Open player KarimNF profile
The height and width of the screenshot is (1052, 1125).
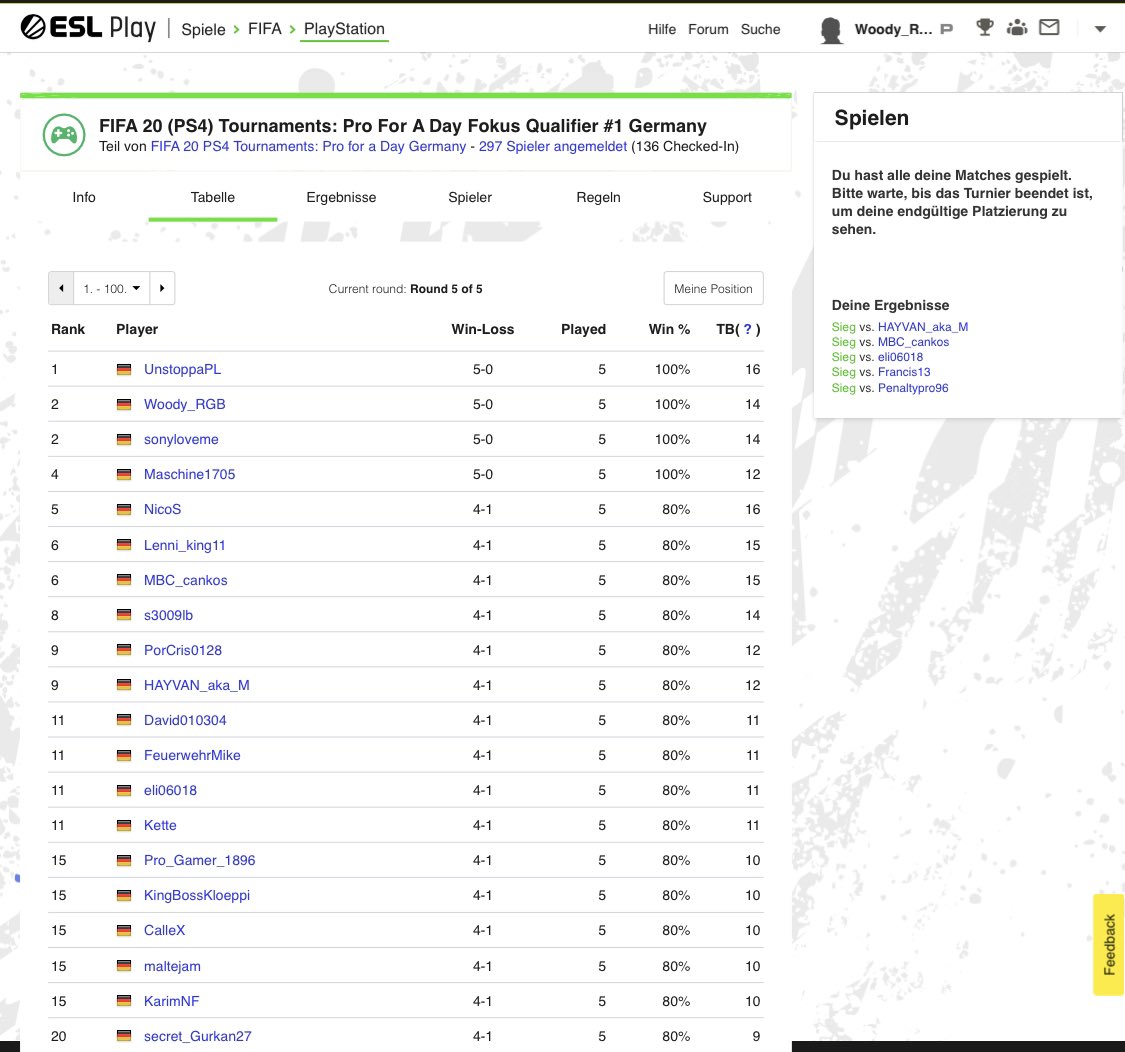coord(171,1001)
